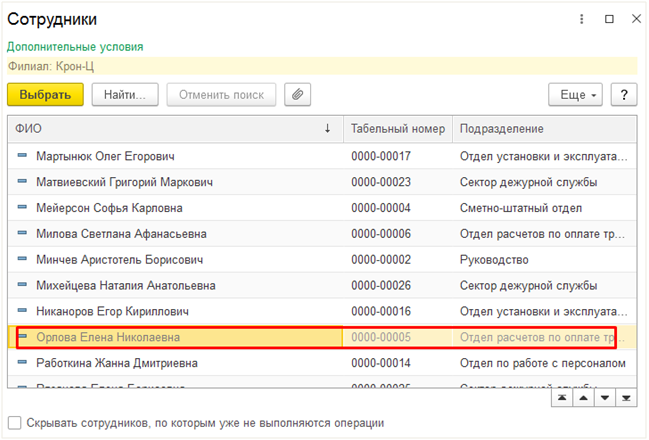
Task: Toggle the hide inactive employees checkbox
Action: pyautogui.click(x=14, y=423)
